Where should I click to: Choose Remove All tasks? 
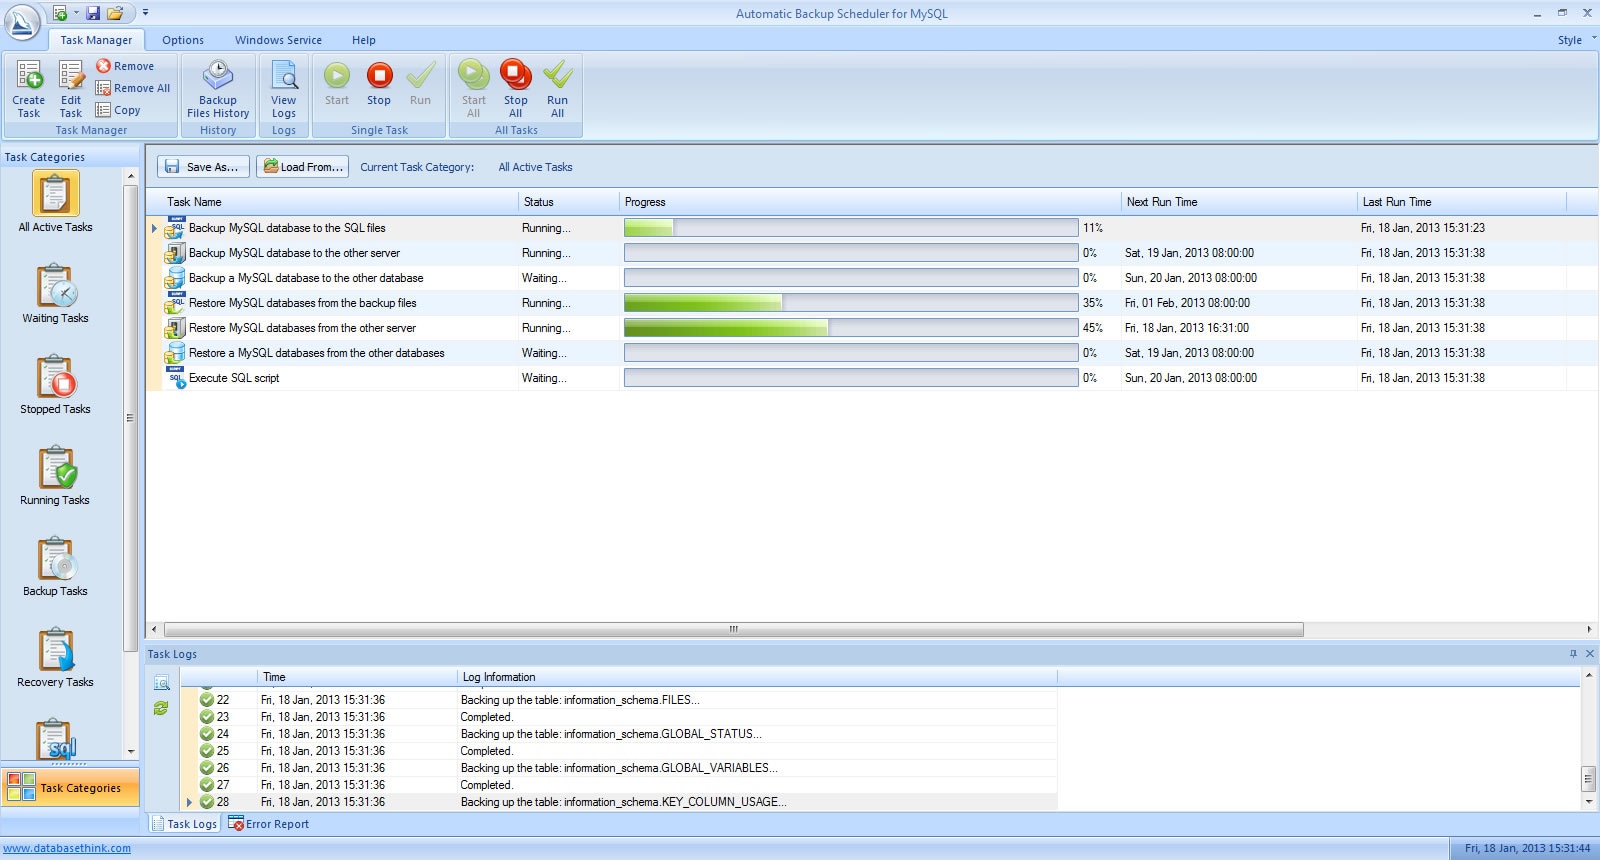coord(133,88)
